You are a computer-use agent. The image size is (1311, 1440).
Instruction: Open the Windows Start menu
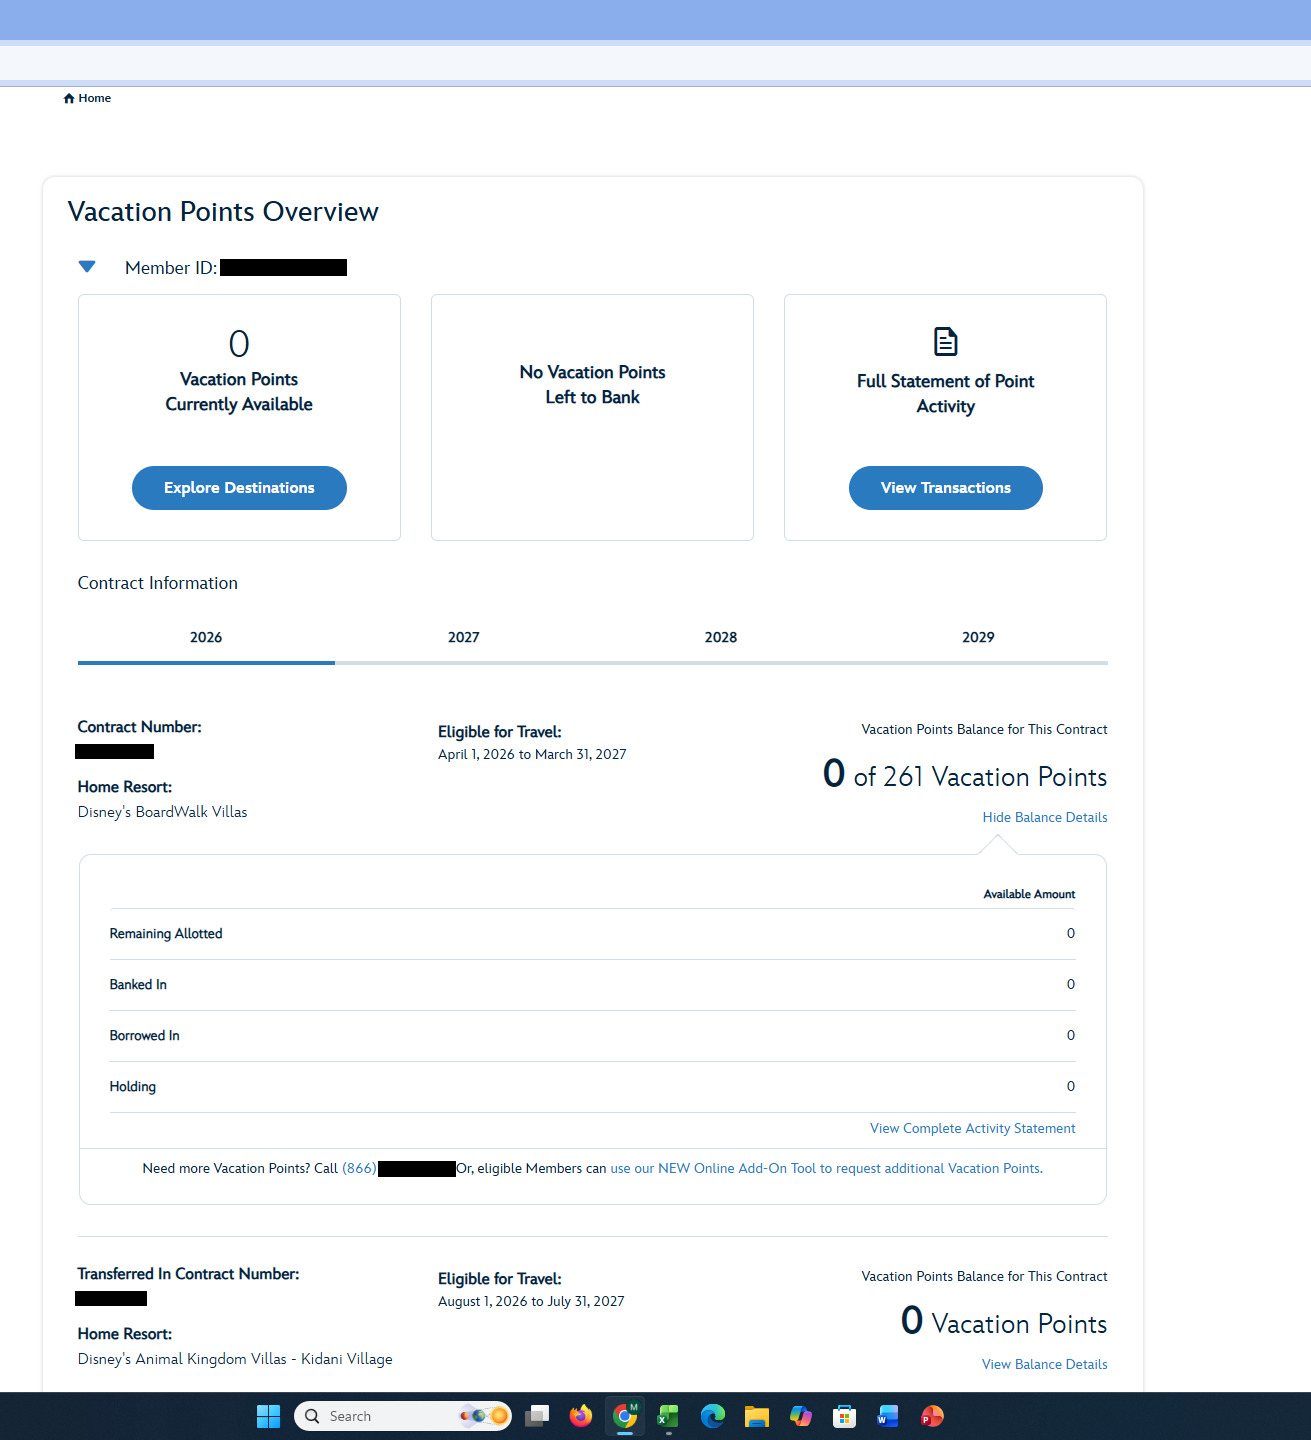coord(269,1416)
